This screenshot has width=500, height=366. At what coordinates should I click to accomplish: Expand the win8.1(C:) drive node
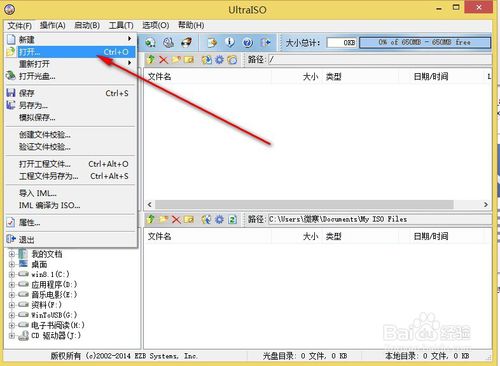12,275
